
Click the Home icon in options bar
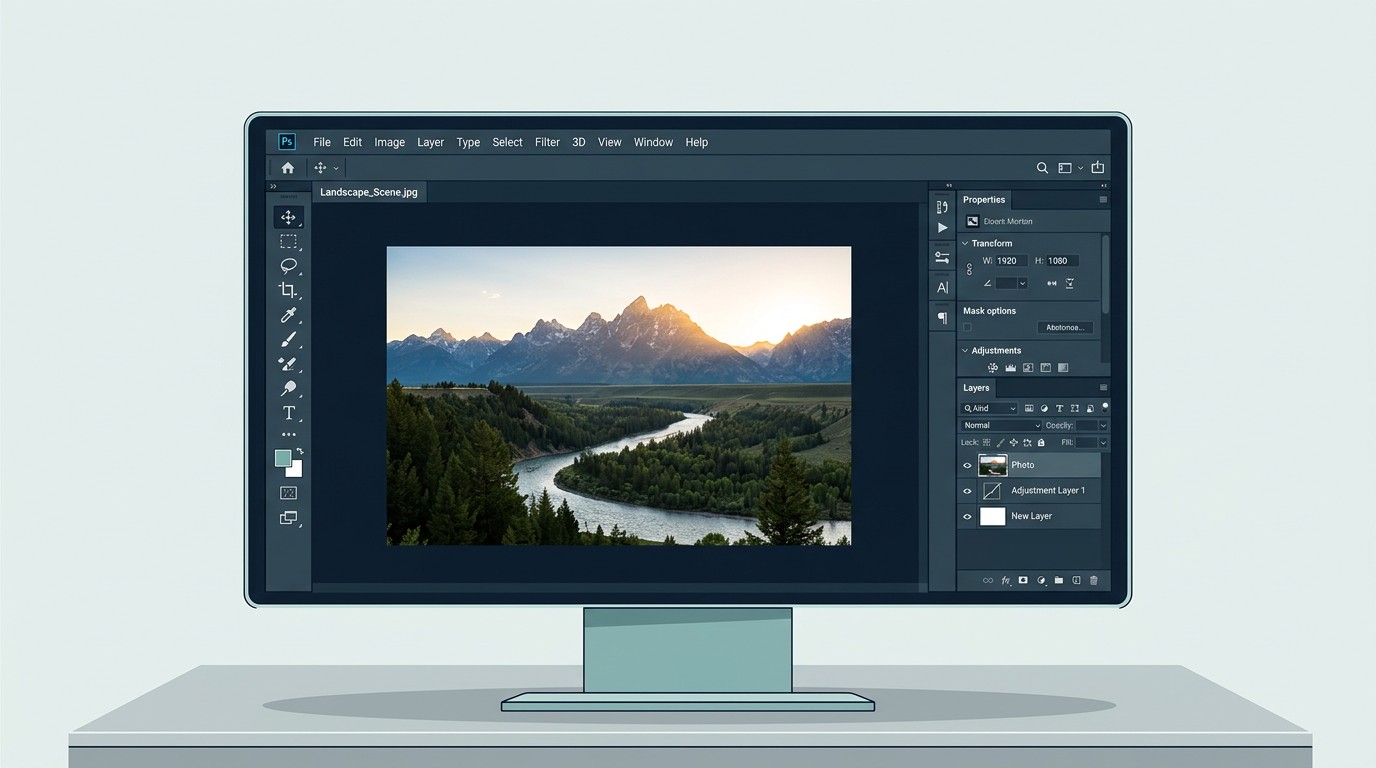pyautogui.click(x=288, y=168)
